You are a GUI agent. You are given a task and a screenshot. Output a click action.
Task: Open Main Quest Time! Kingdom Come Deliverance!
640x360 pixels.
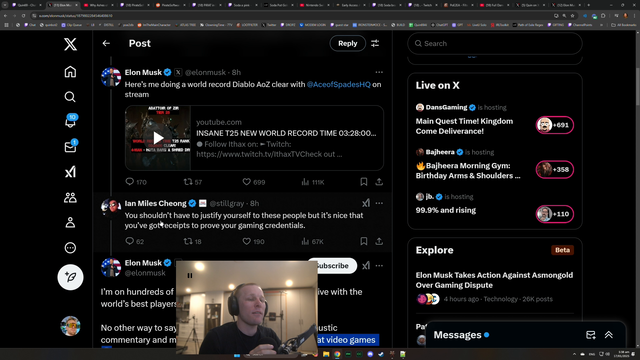pyautogui.click(x=464, y=126)
